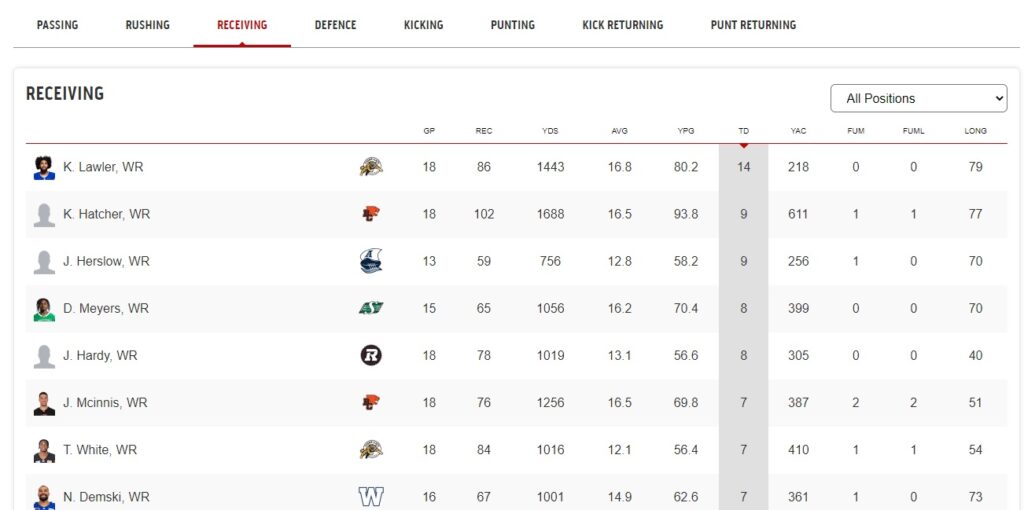Click the team logo next to K. Lawler
This screenshot has width=1024, height=510.
(371, 167)
